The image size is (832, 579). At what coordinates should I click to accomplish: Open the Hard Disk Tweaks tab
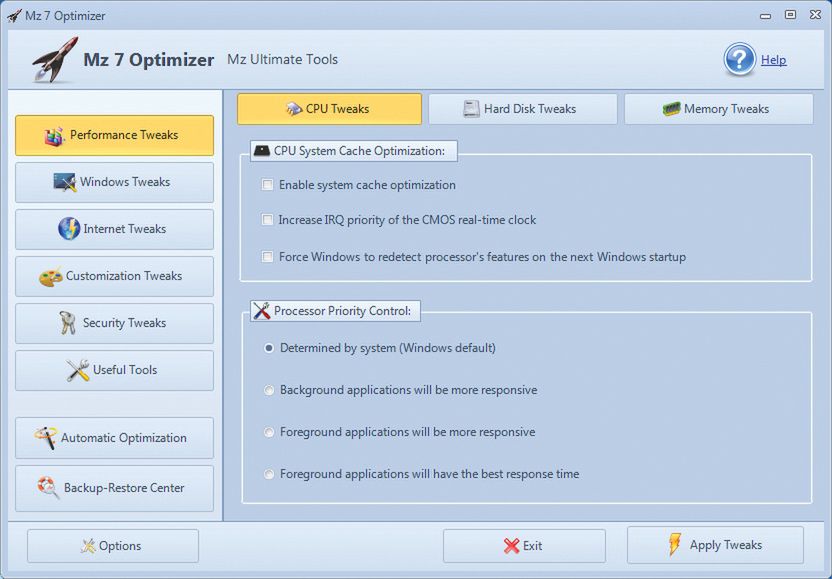click(x=523, y=109)
